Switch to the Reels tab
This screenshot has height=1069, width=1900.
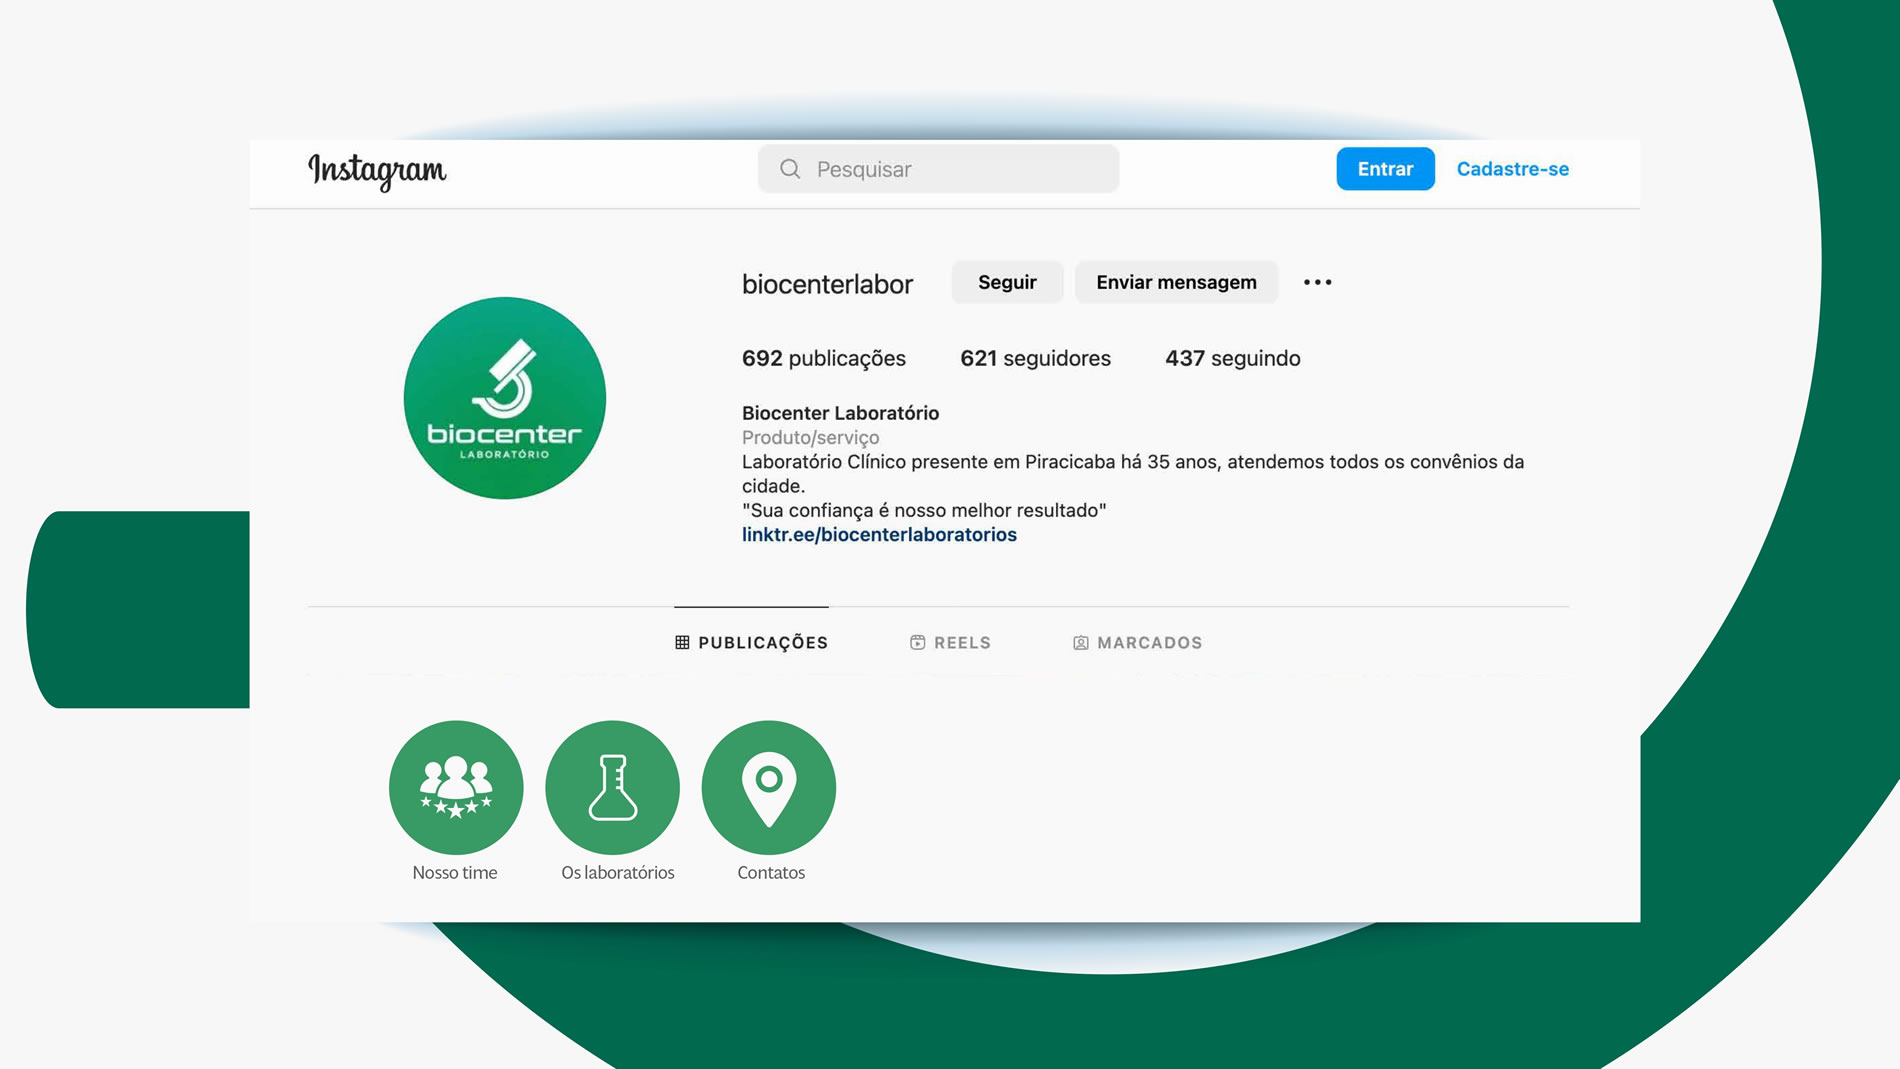tap(950, 642)
